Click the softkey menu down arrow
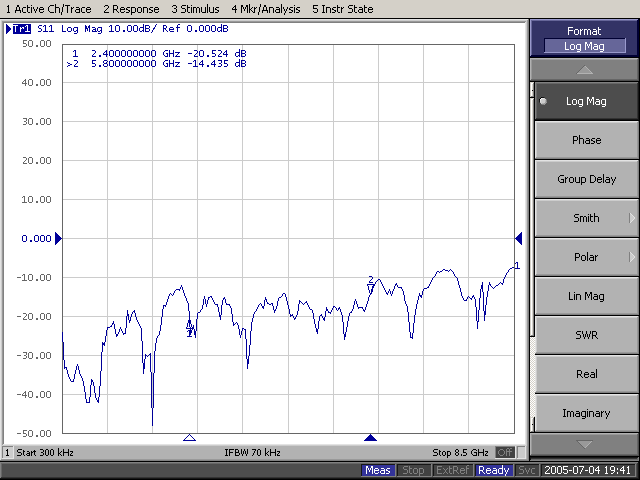This screenshot has height=480, width=640. [x=584, y=444]
